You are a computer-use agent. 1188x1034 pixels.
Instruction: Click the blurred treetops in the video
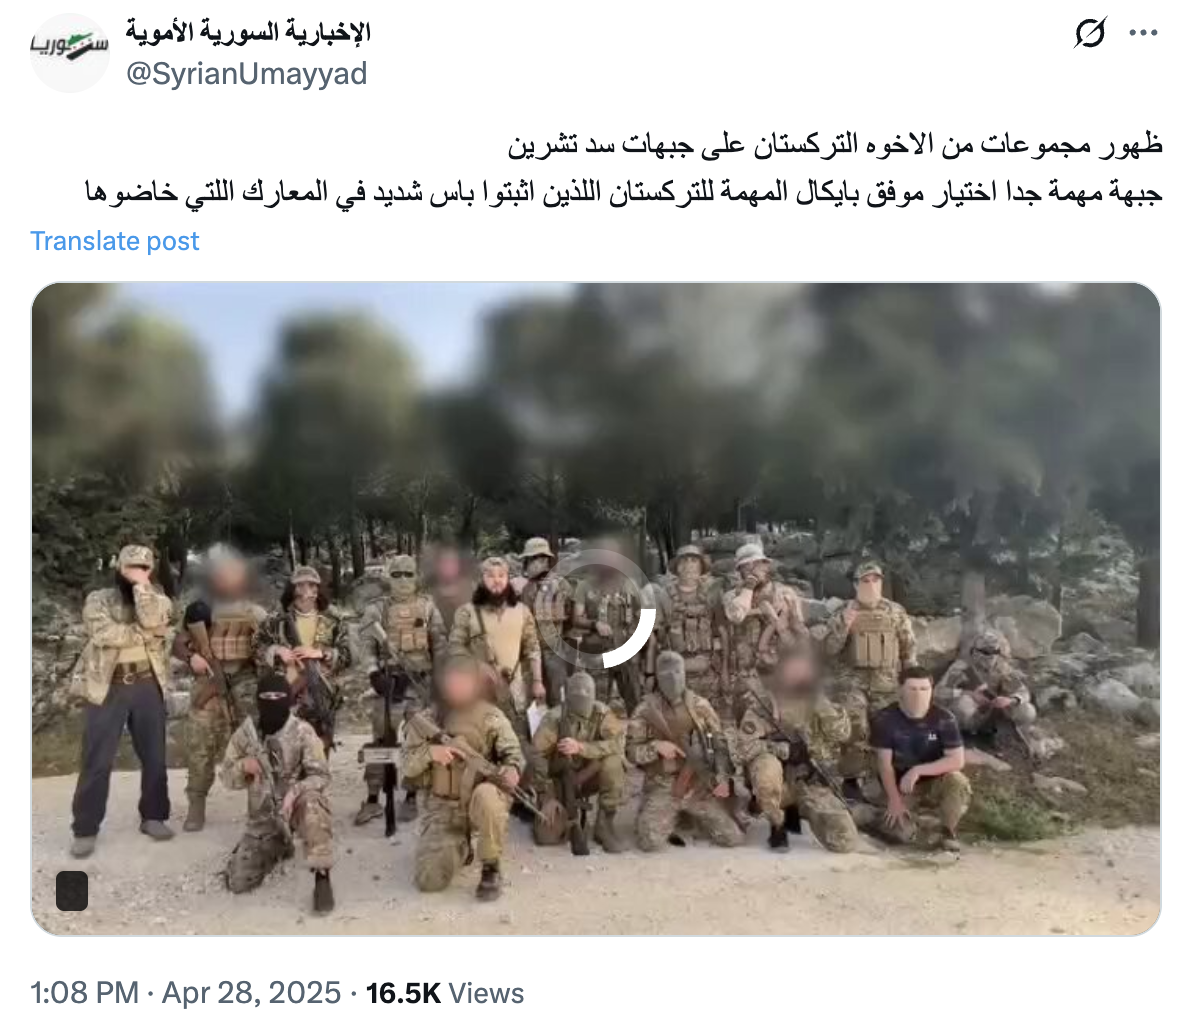point(682,394)
